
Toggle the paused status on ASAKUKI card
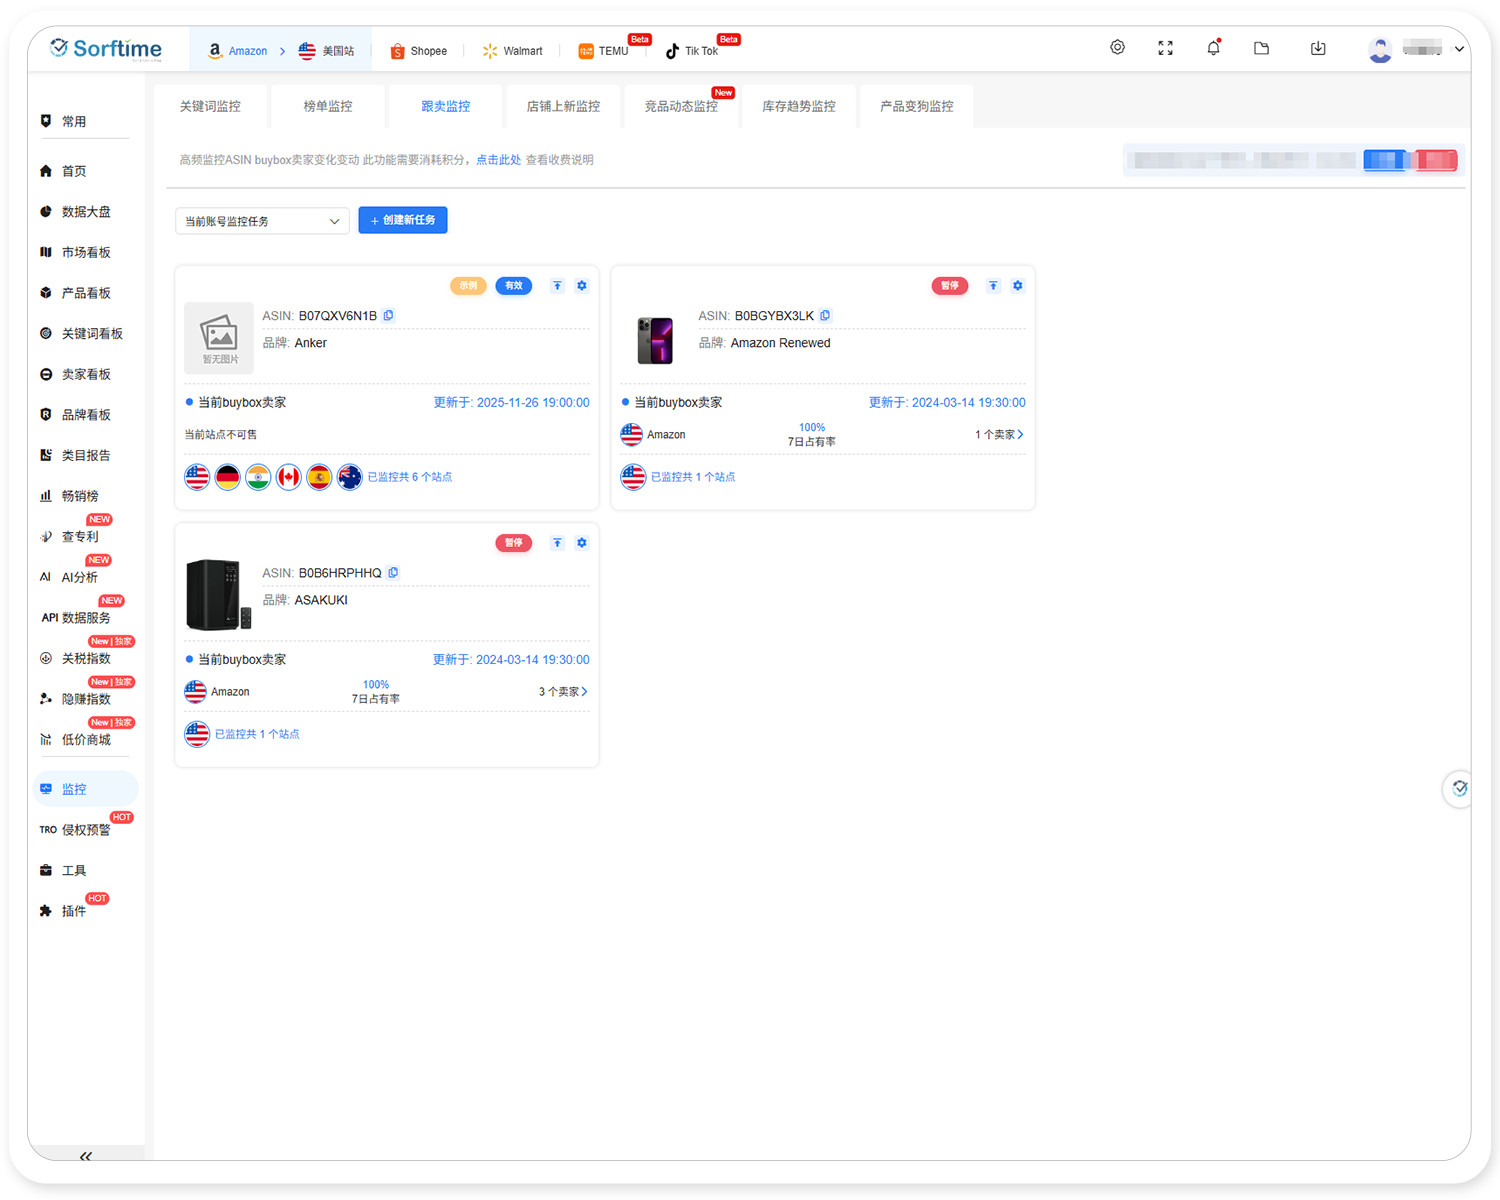(514, 543)
